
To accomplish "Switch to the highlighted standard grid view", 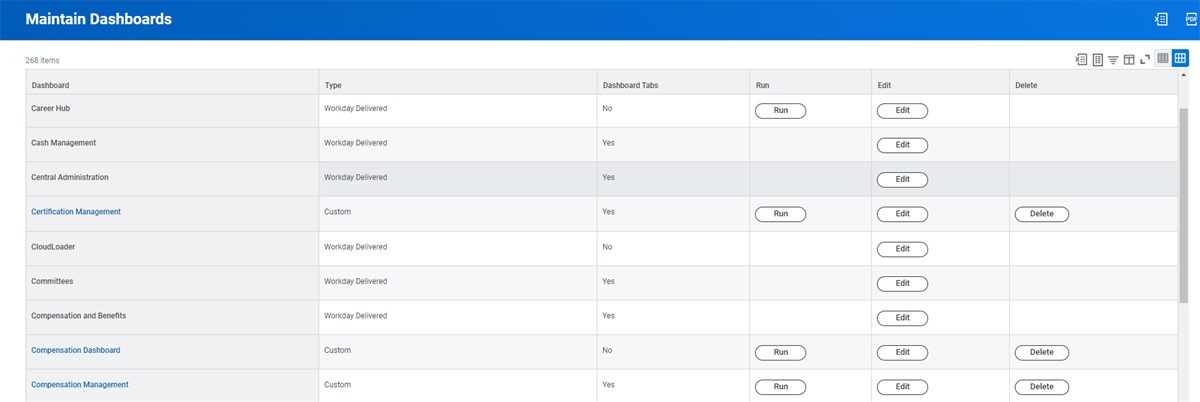I will pyautogui.click(x=1180, y=59).
